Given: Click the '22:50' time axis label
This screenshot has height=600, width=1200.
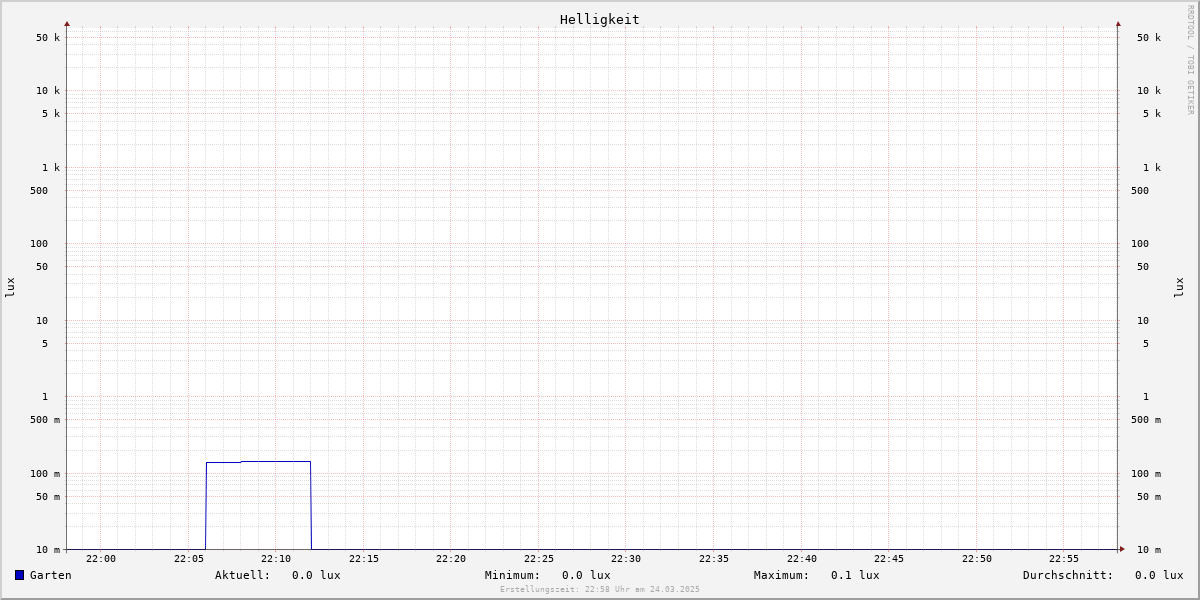Looking at the screenshot, I should pyautogui.click(x=977, y=559).
